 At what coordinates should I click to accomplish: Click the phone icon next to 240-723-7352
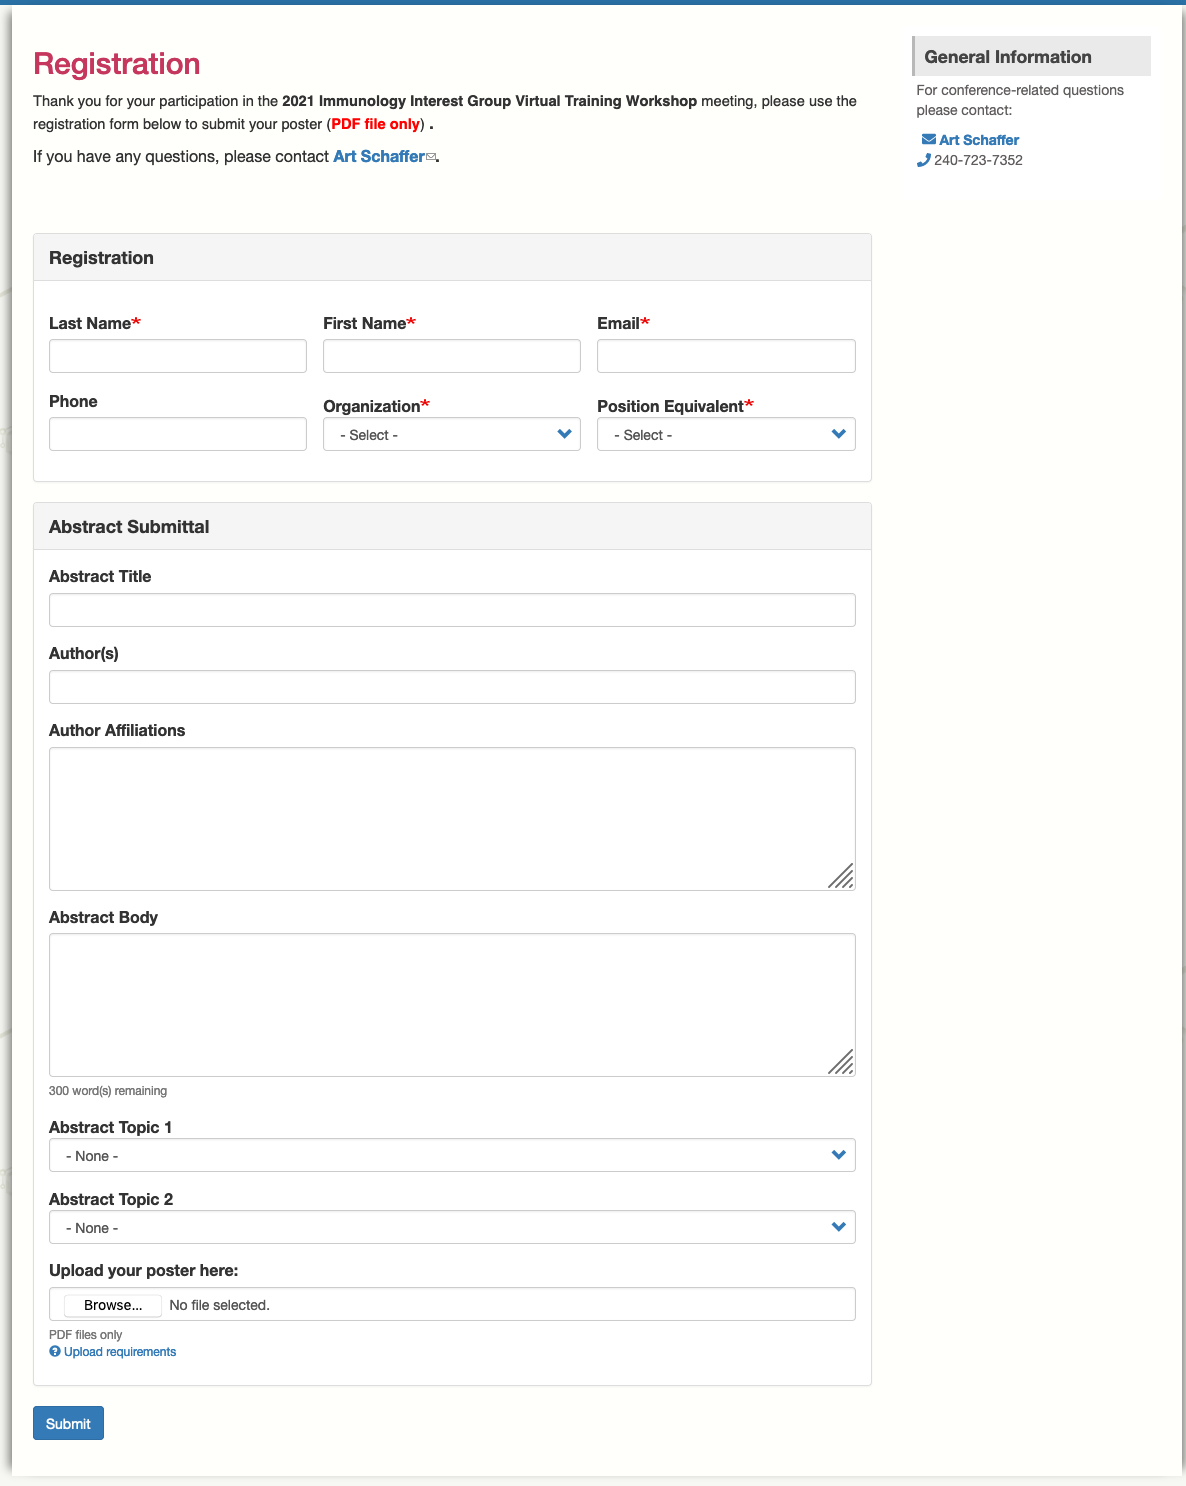point(923,160)
